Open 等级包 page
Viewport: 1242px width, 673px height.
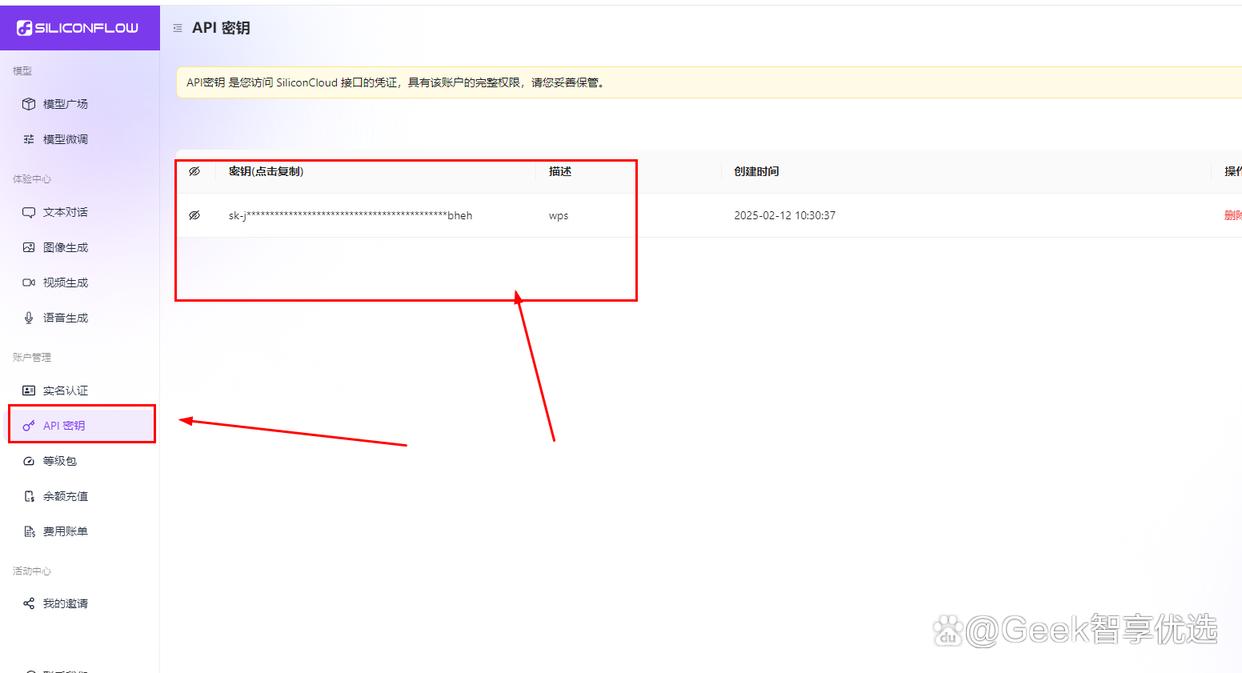click(x=80, y=461)
